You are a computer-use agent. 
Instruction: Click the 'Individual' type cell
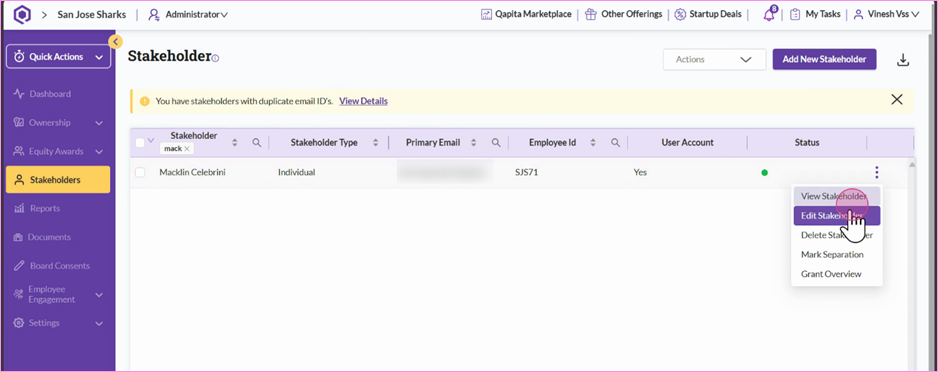pyautogui.click(x=296, y=172)
